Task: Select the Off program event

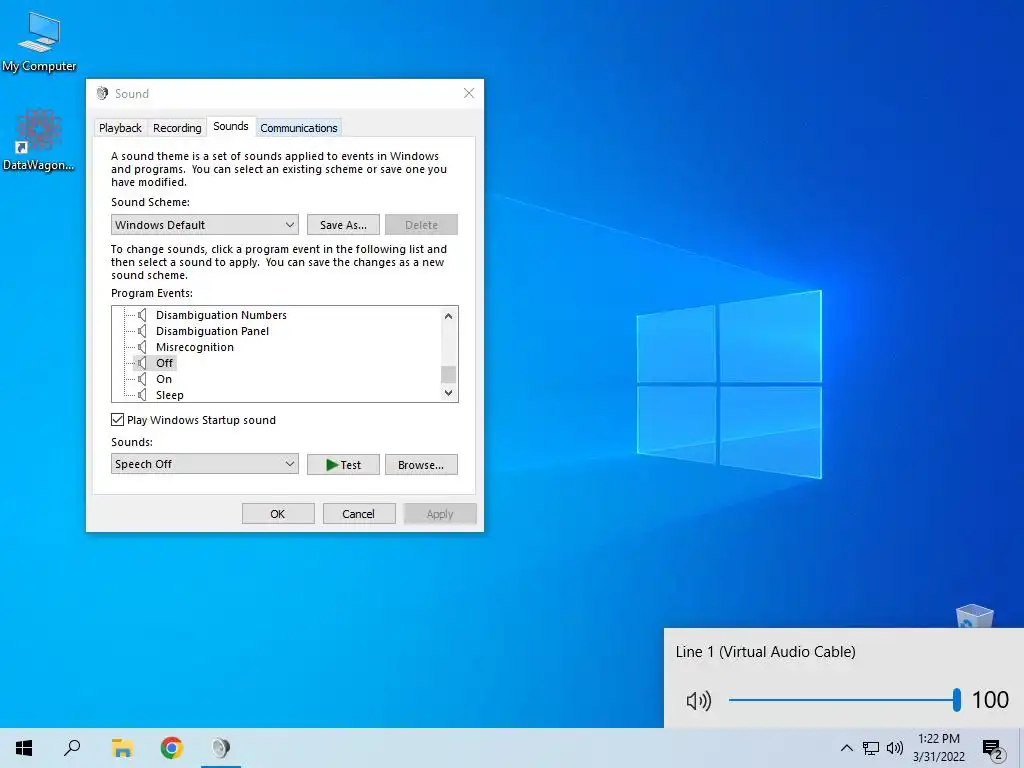Action: coord(165,363)
